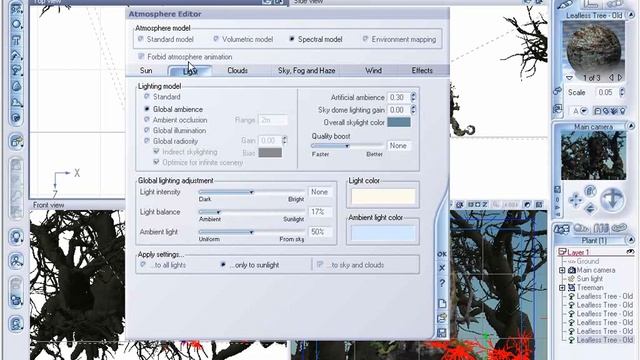This screenshot has width=640, height=360.
Task: Click the light bulb icon right of A dropdown
Action: tap(622, 111)
